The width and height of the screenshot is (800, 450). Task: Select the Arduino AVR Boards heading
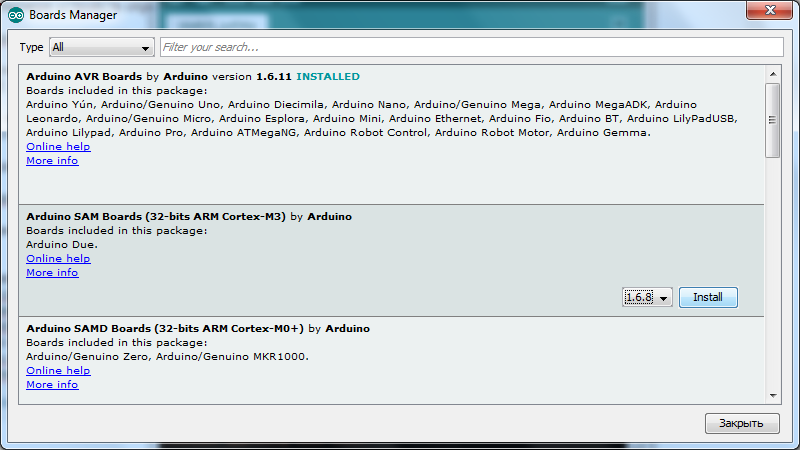coord(84,77)
